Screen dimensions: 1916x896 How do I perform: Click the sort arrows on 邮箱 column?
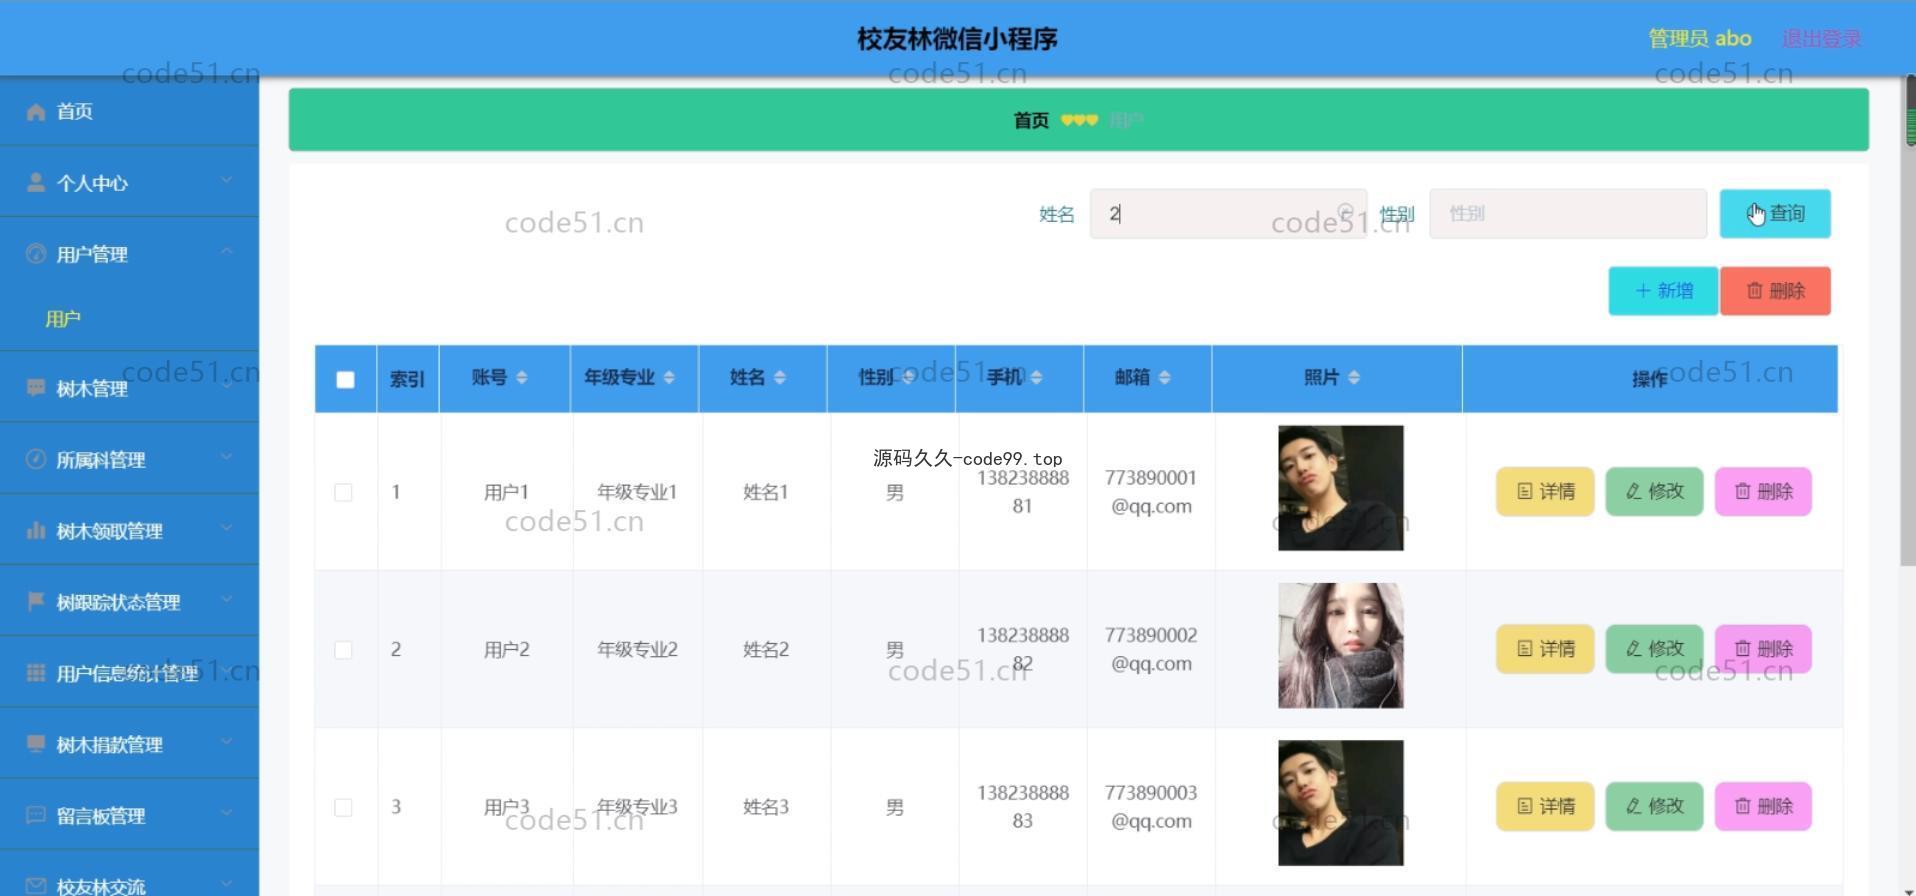click(x=1164, y=378)
